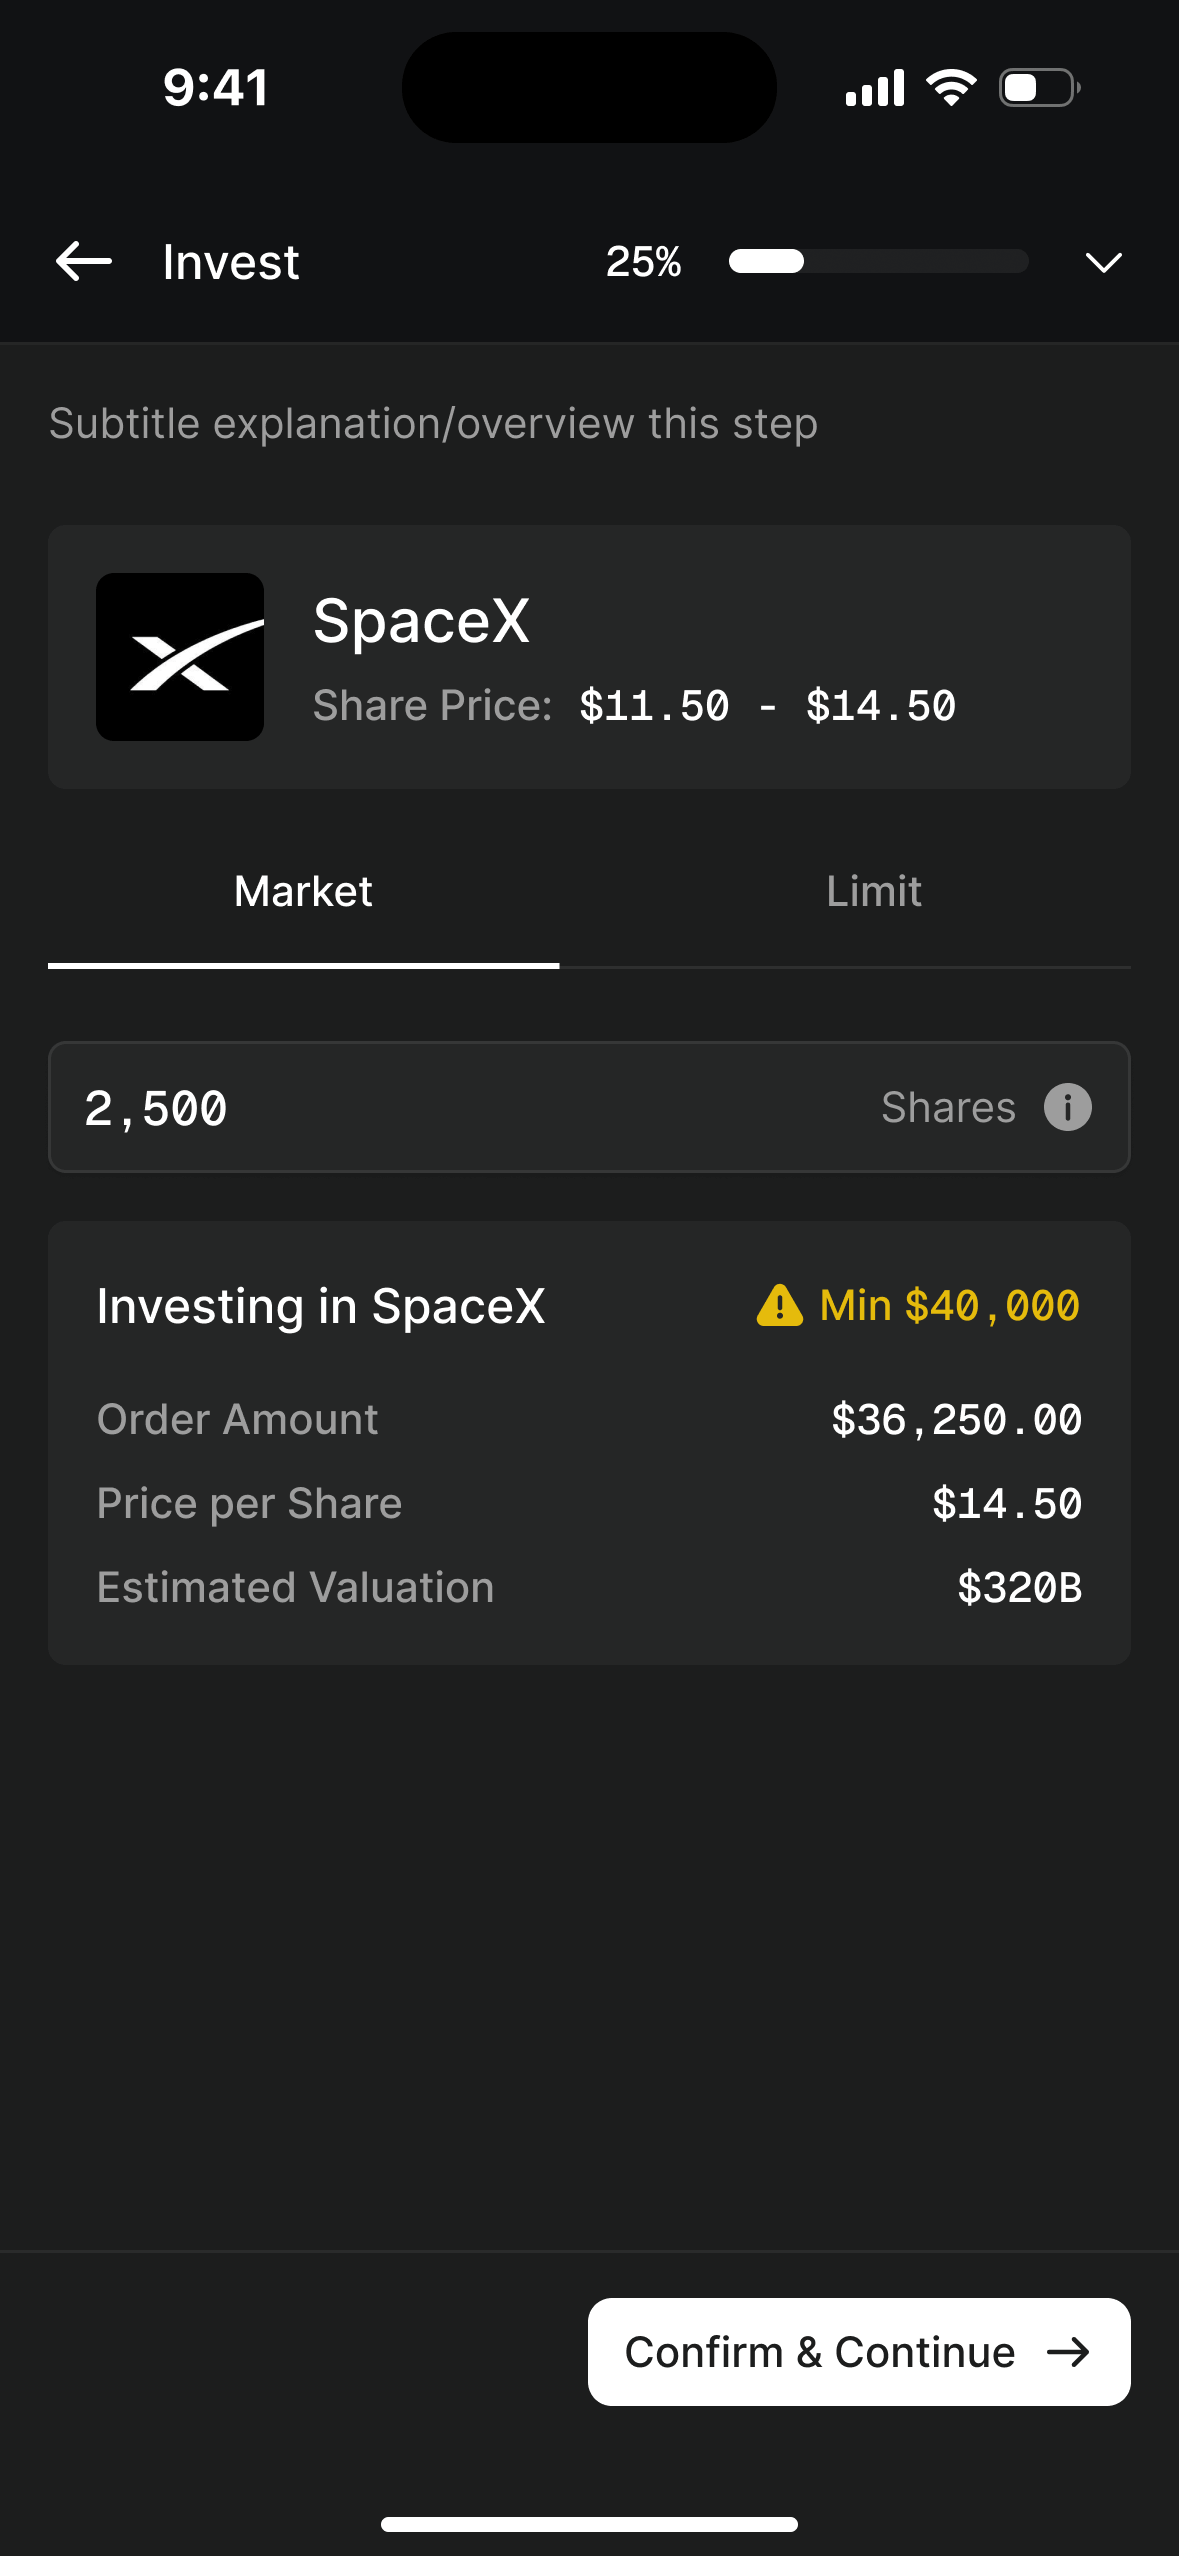
Task: Check the Wi-Fi status icon
Action: 951,88
